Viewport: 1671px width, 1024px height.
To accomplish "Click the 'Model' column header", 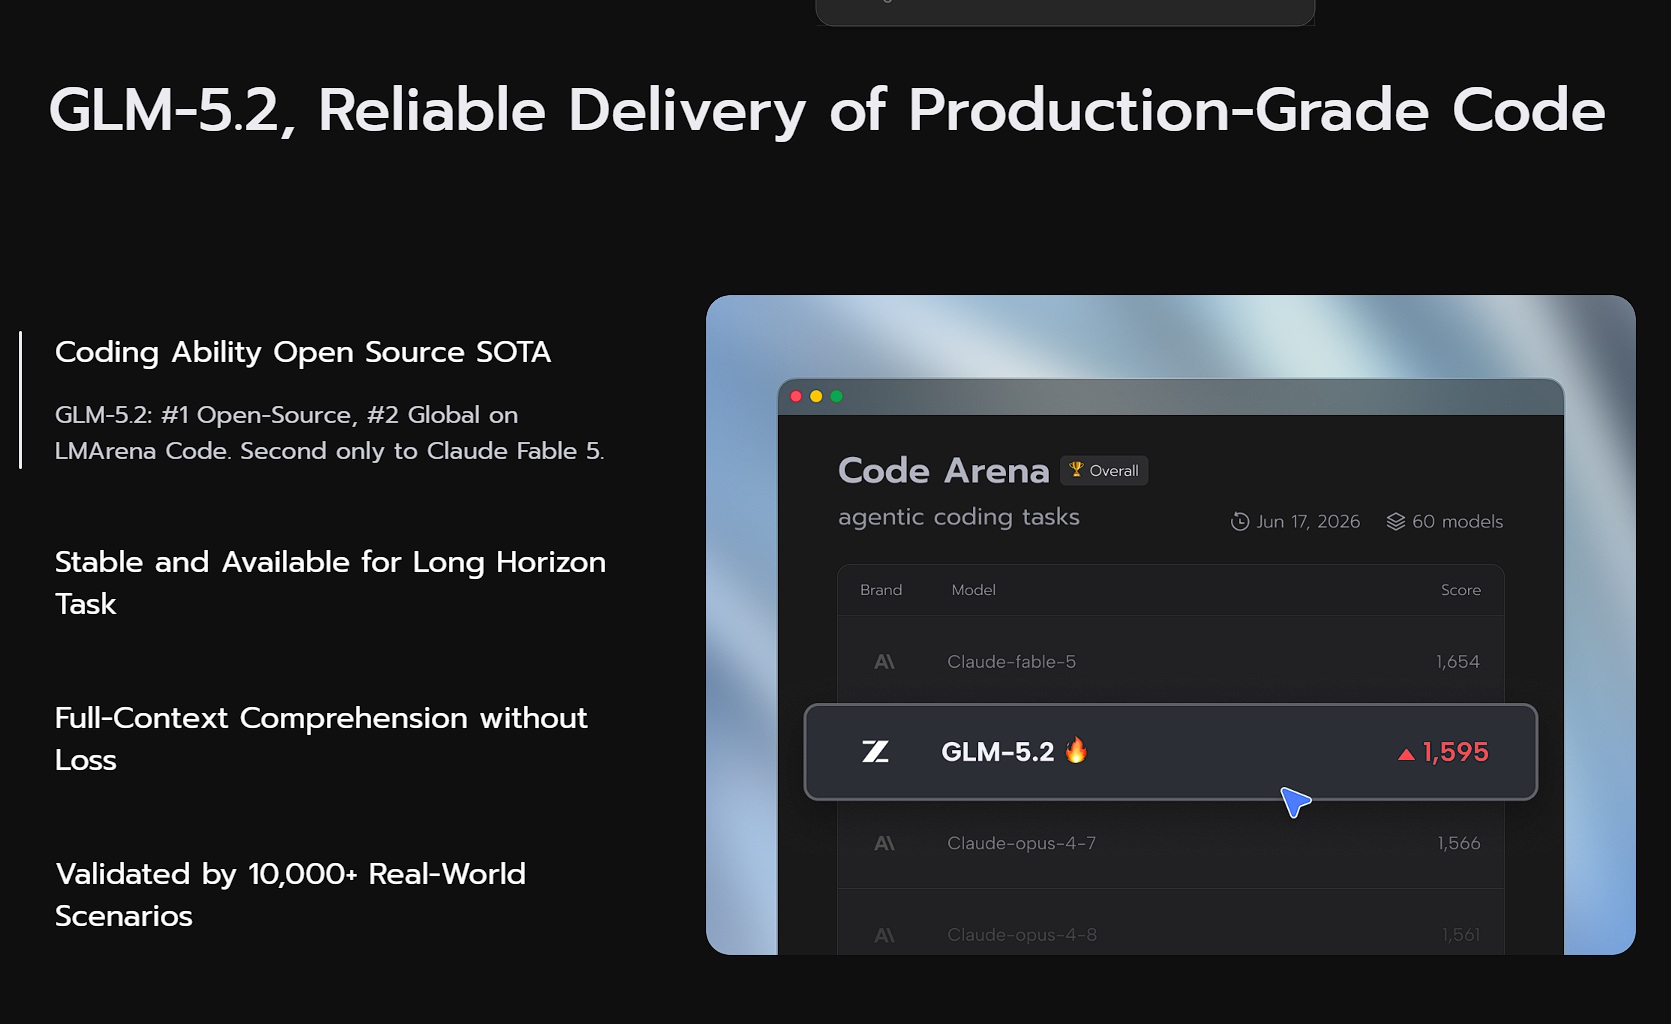I will (973, 590).
